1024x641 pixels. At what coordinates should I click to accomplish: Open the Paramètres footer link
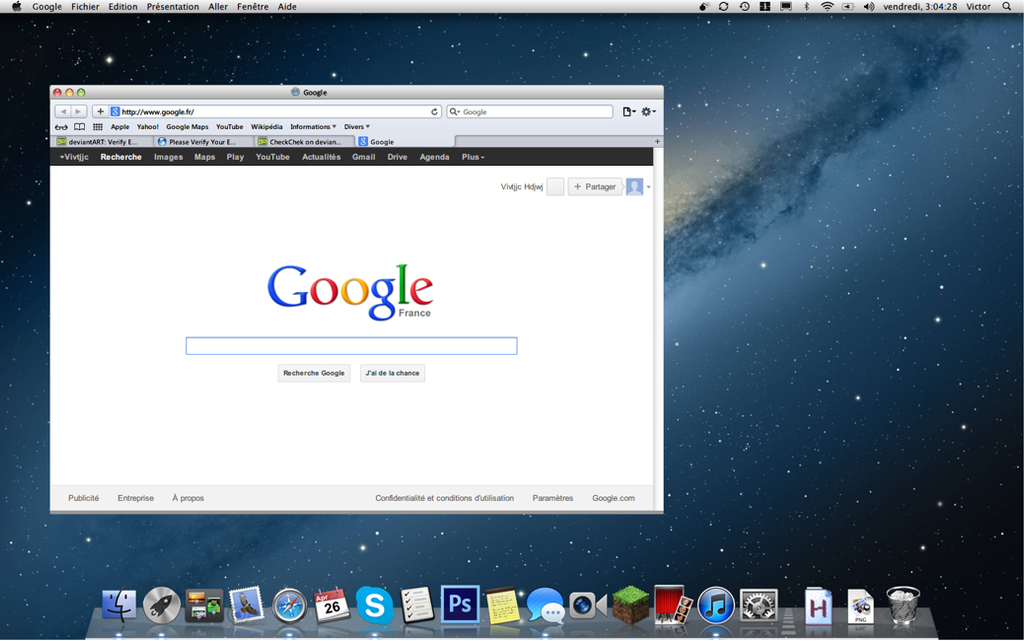click(x=552, y=498)
